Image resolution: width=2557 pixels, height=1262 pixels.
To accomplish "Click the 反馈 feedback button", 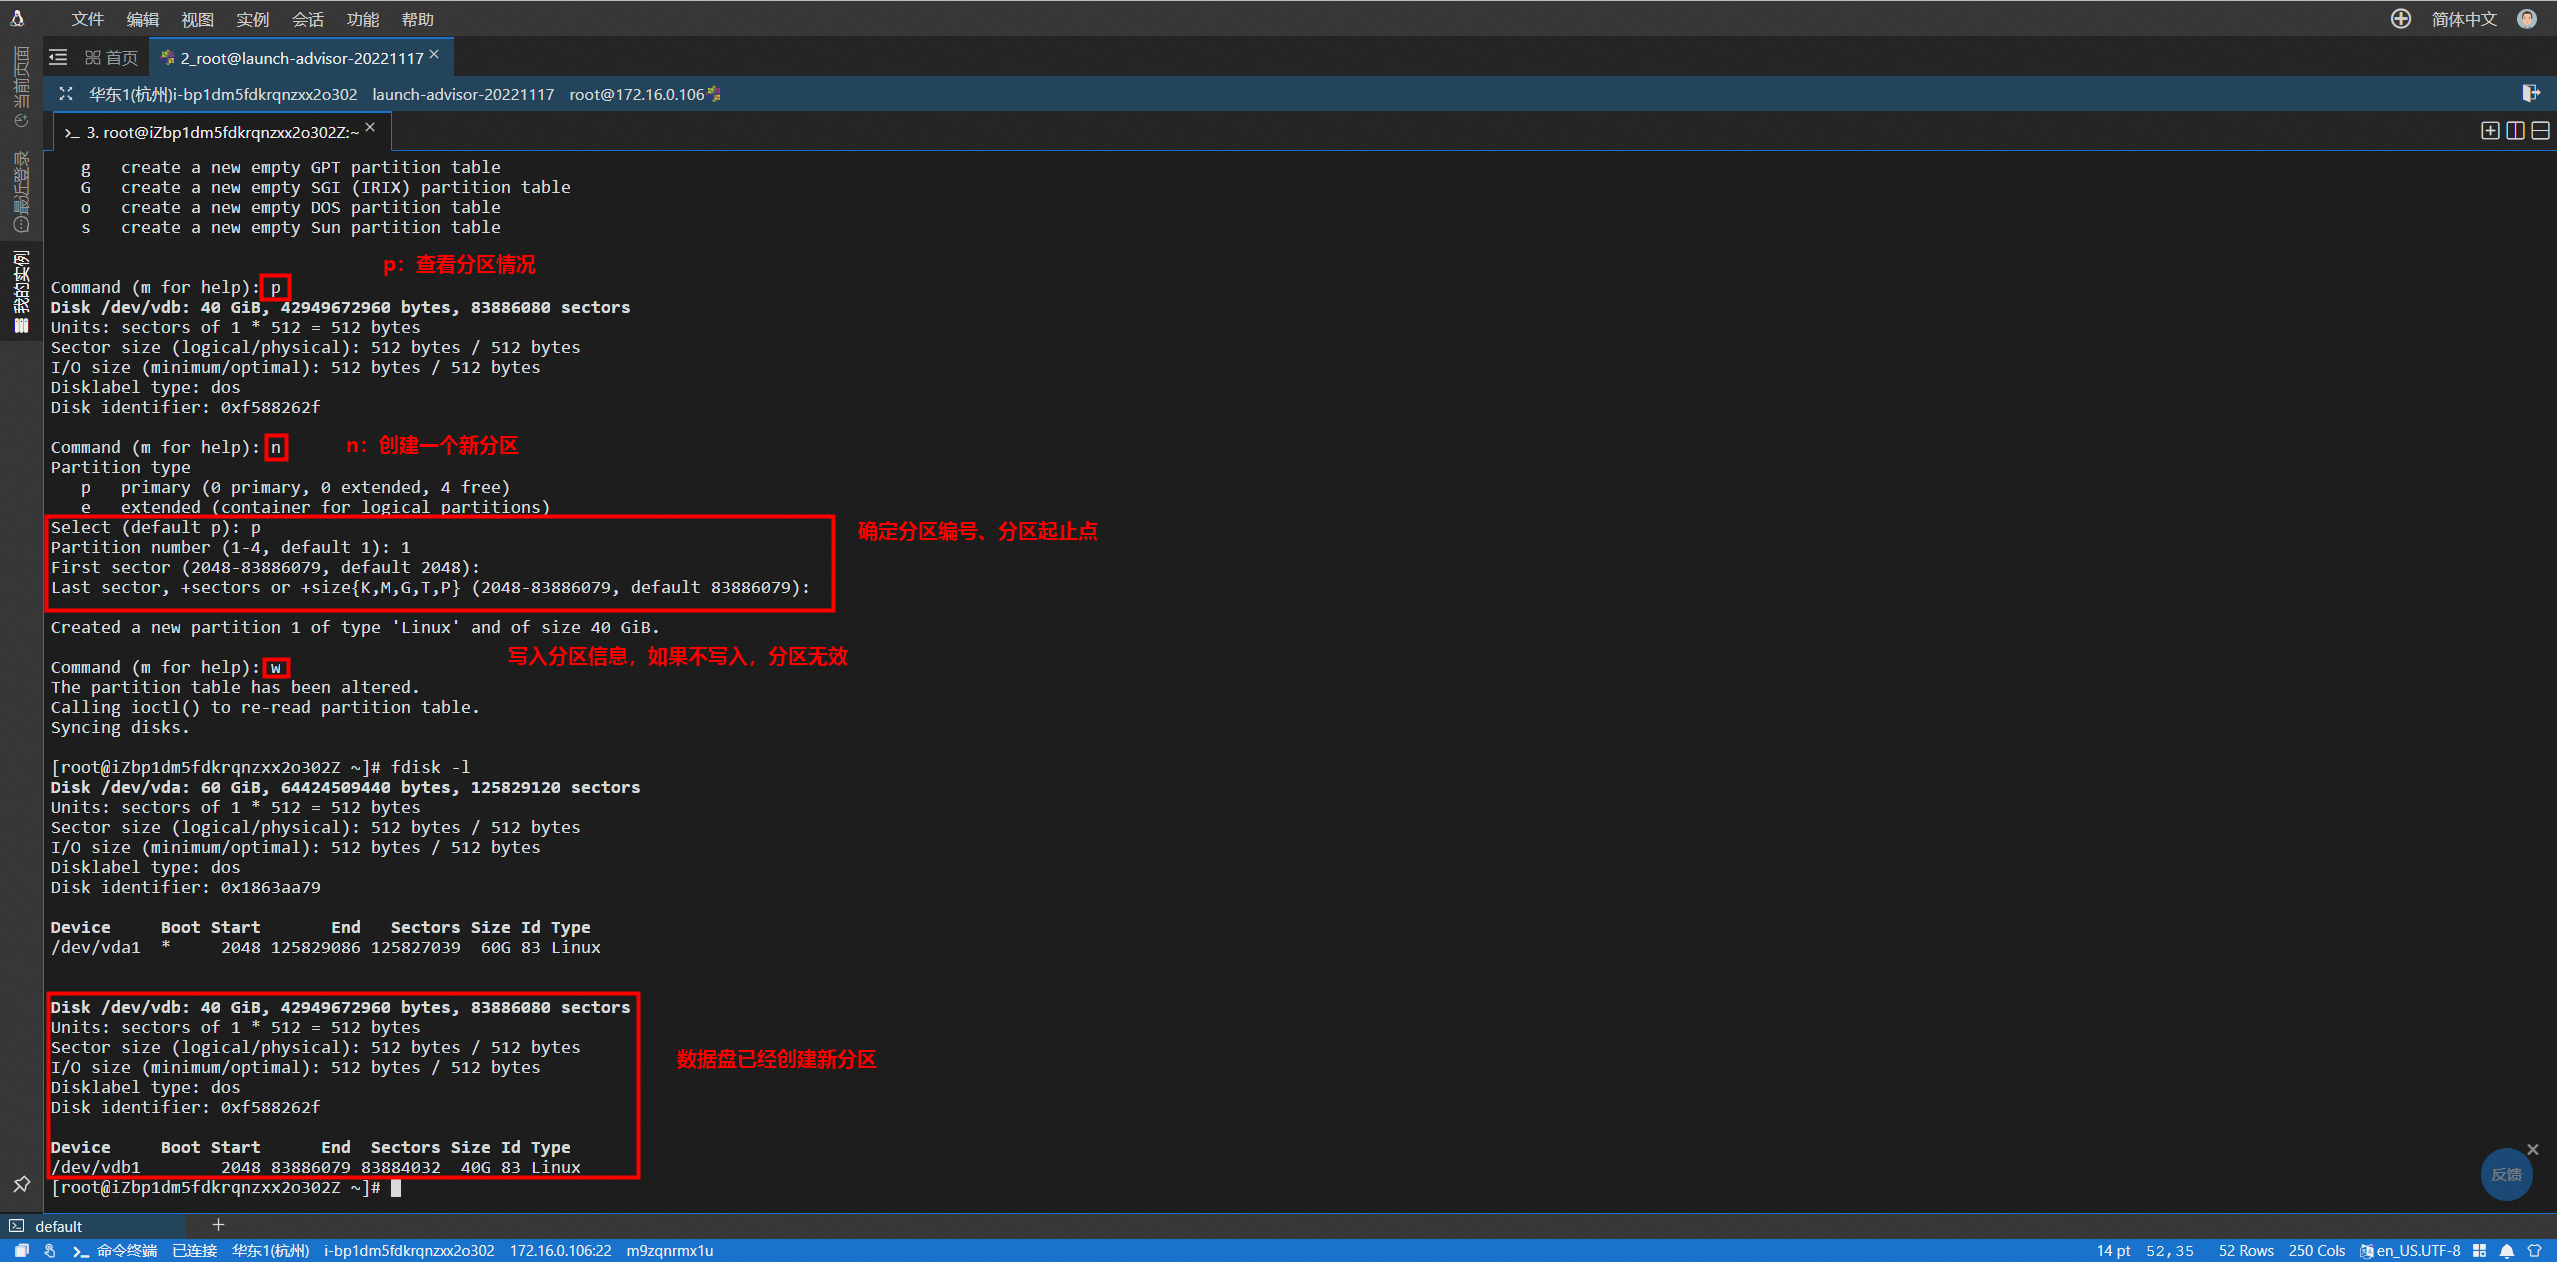I will point(2506,1174).
